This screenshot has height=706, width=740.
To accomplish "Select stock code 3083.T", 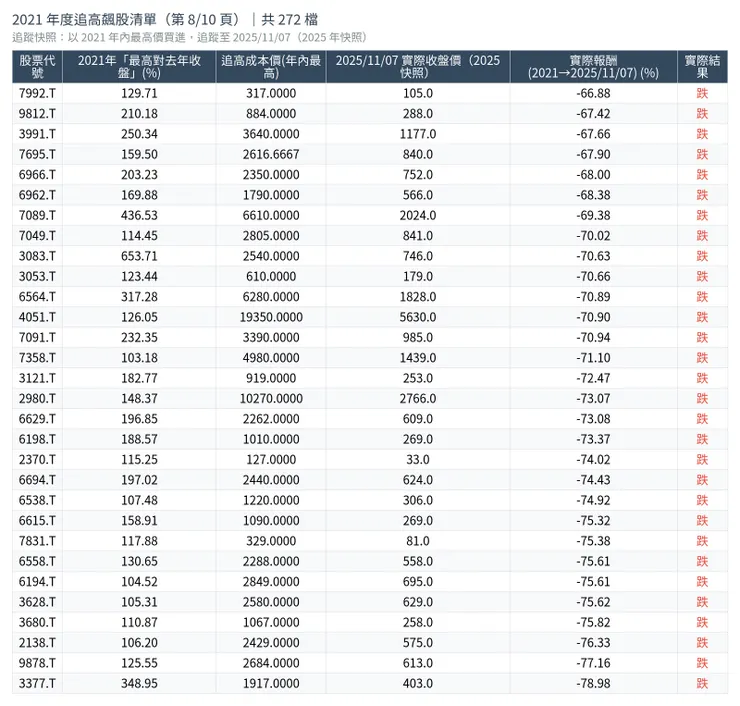I will [x=37, y=256].
